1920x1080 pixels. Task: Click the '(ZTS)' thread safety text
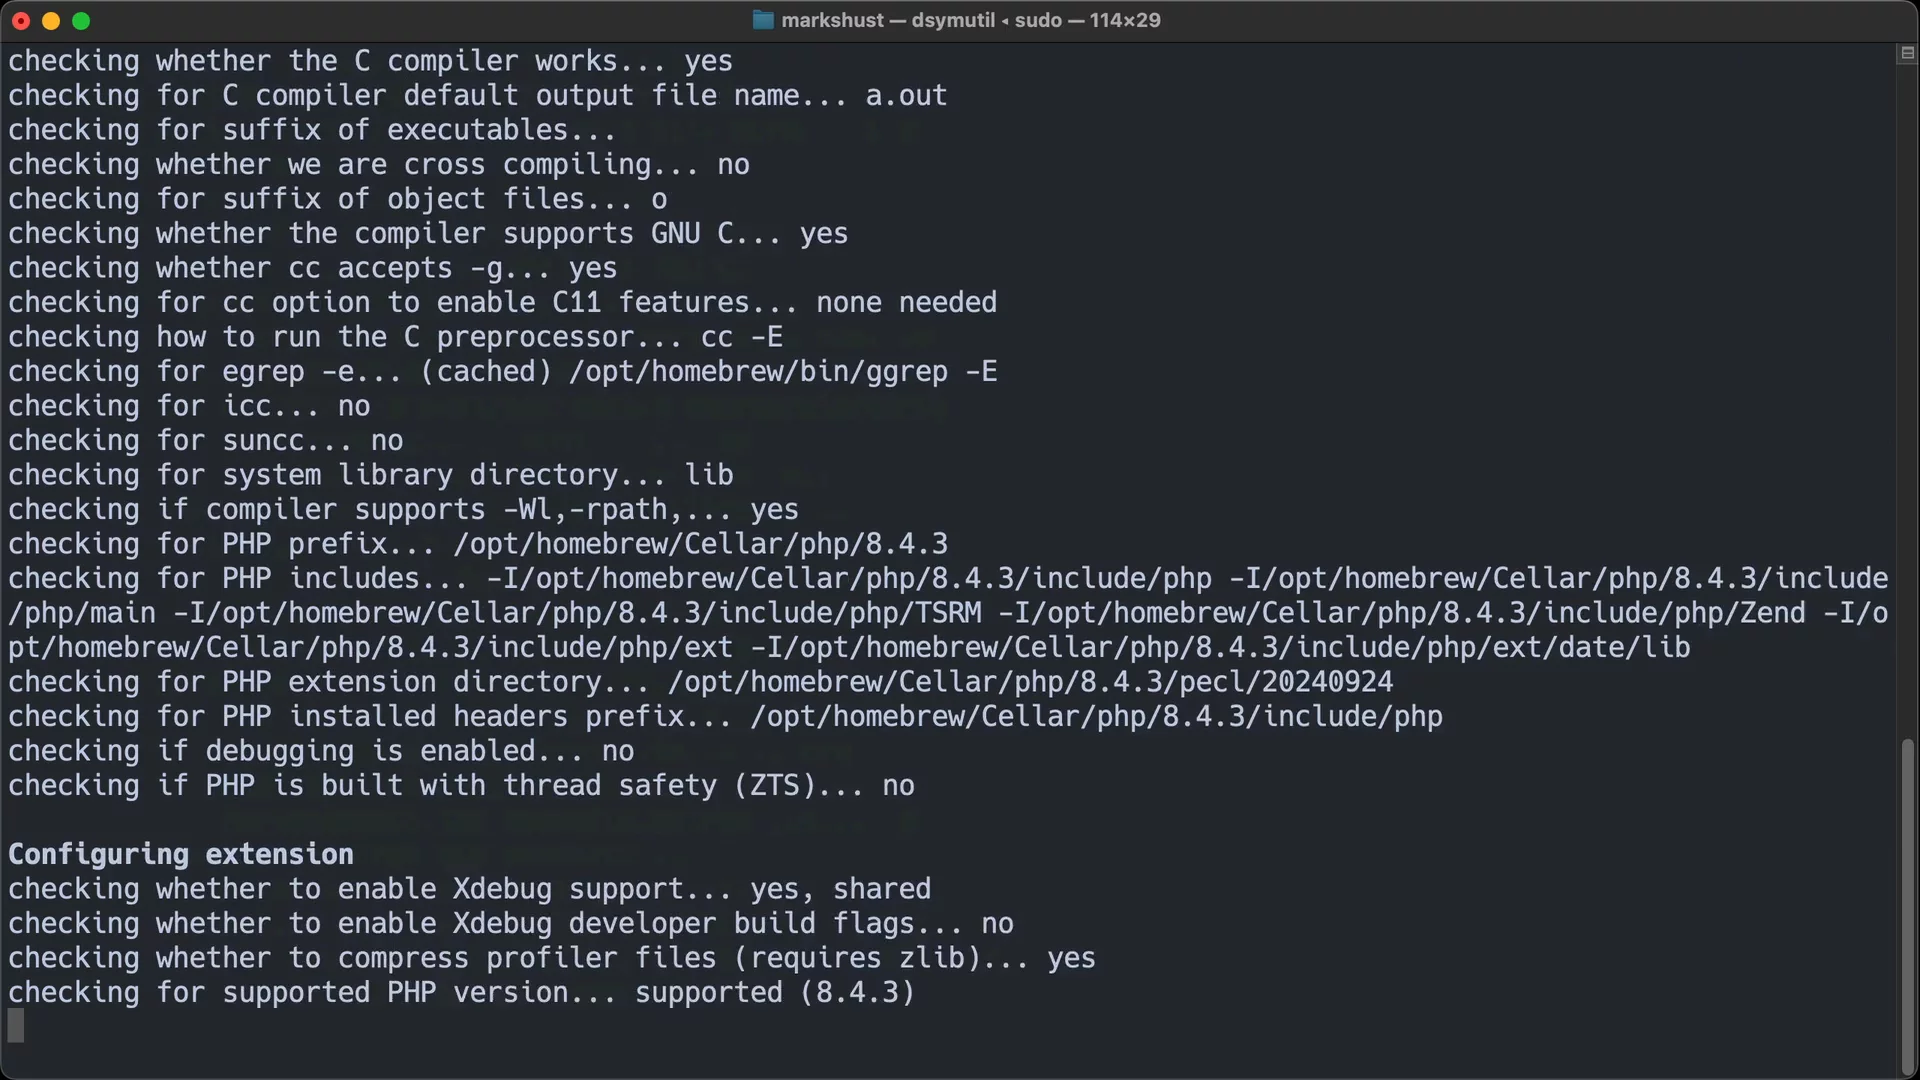783,785
